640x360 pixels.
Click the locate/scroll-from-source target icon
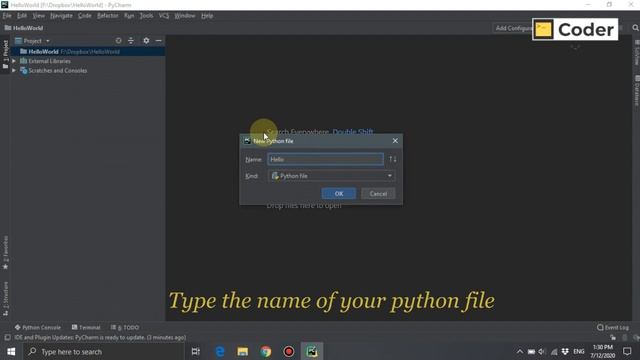118,41
